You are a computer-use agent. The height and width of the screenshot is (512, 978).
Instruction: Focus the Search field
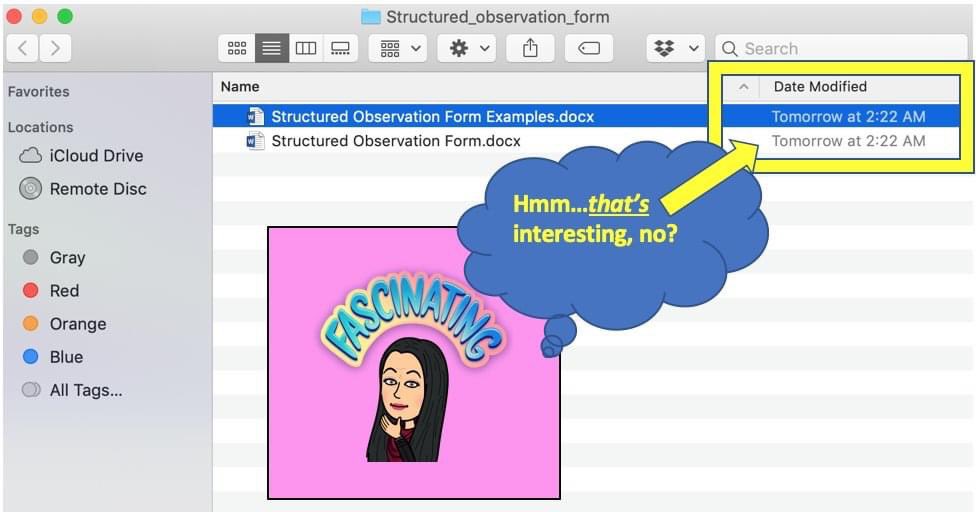pyautogui.click(x=841, y=49)
